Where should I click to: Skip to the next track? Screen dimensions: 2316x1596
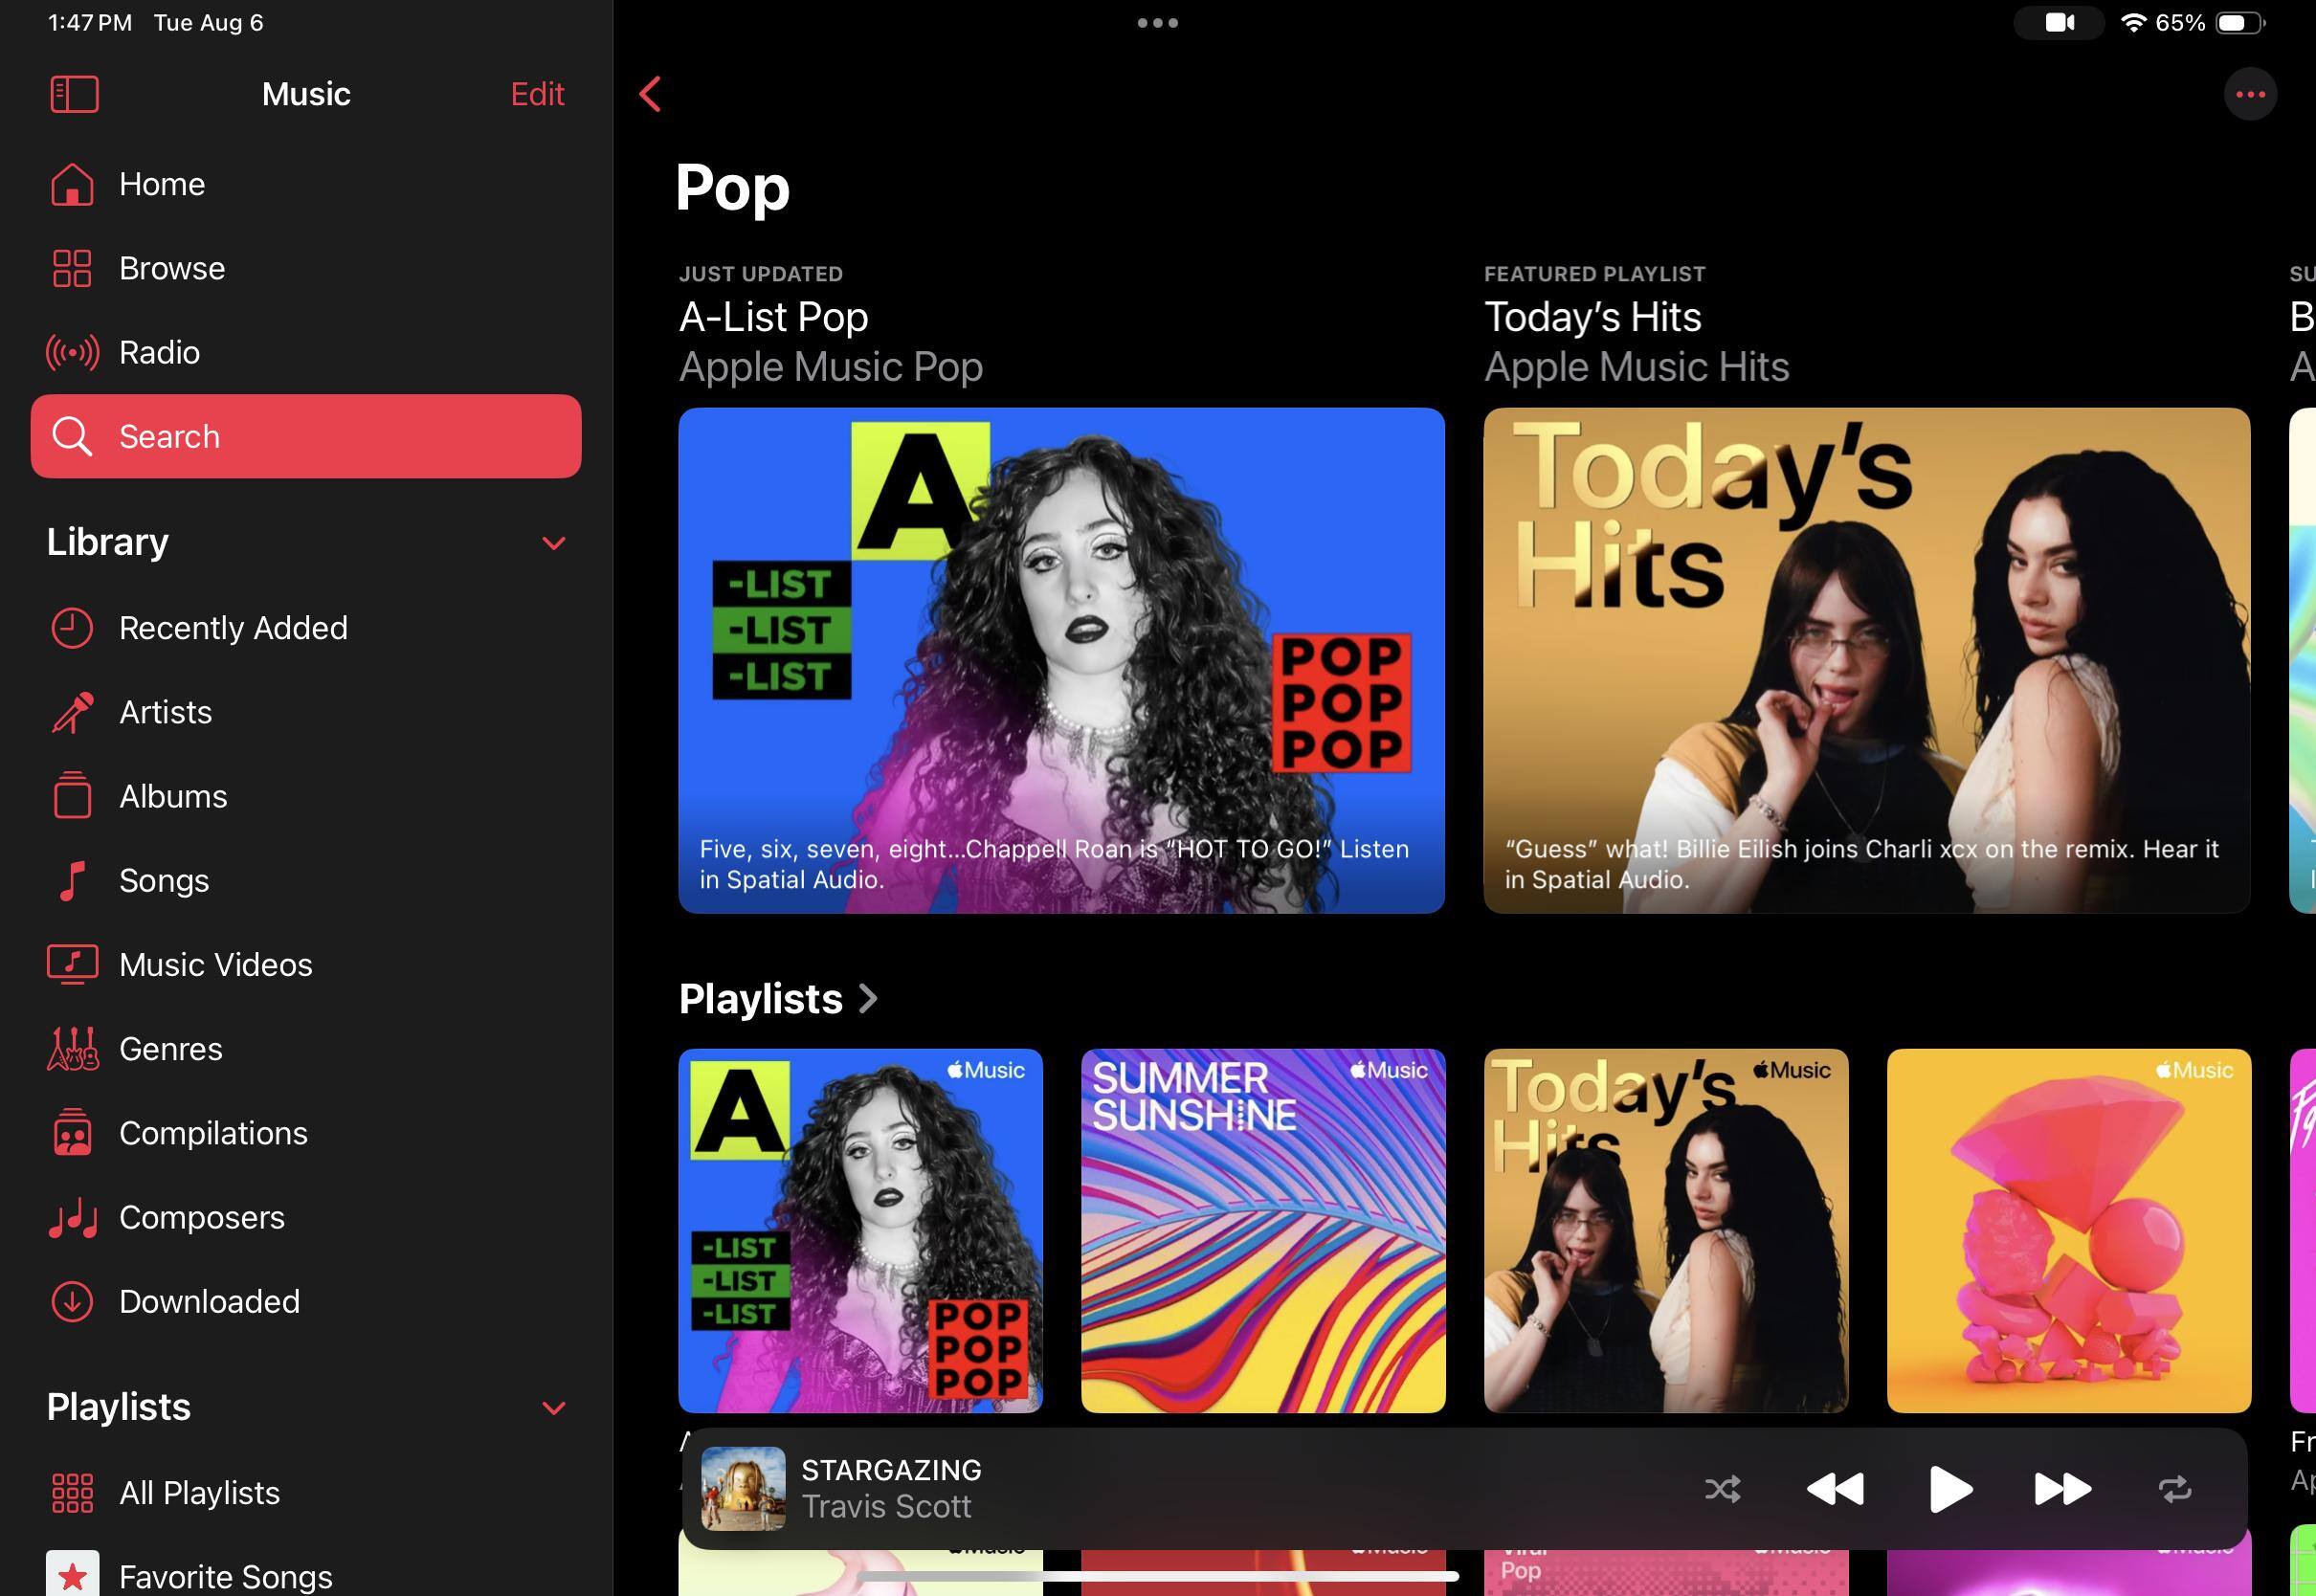[2061, 1489]
